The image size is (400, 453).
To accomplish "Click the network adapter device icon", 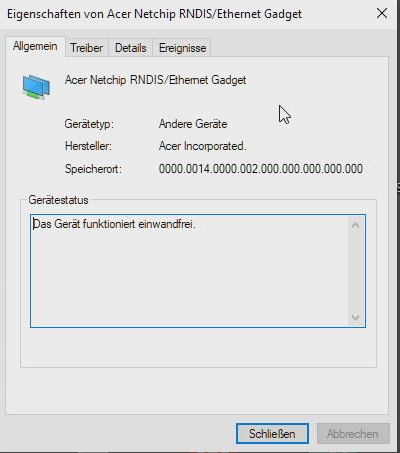I will (36, 87).
